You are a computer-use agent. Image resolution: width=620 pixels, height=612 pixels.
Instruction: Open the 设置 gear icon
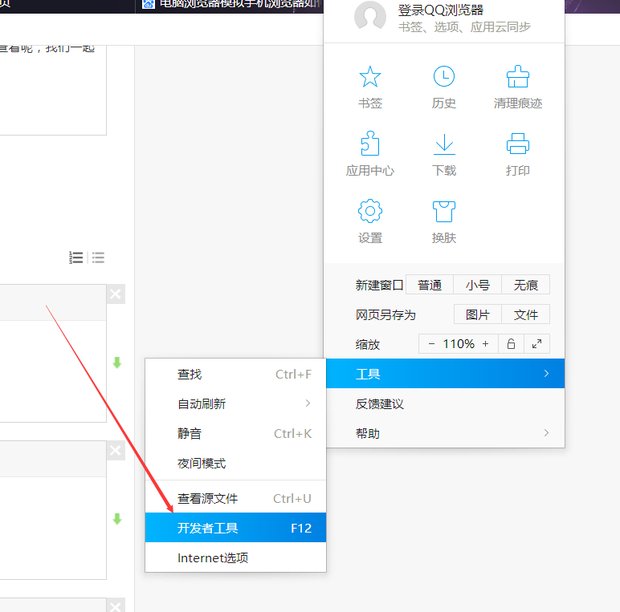tap(370, 211)
